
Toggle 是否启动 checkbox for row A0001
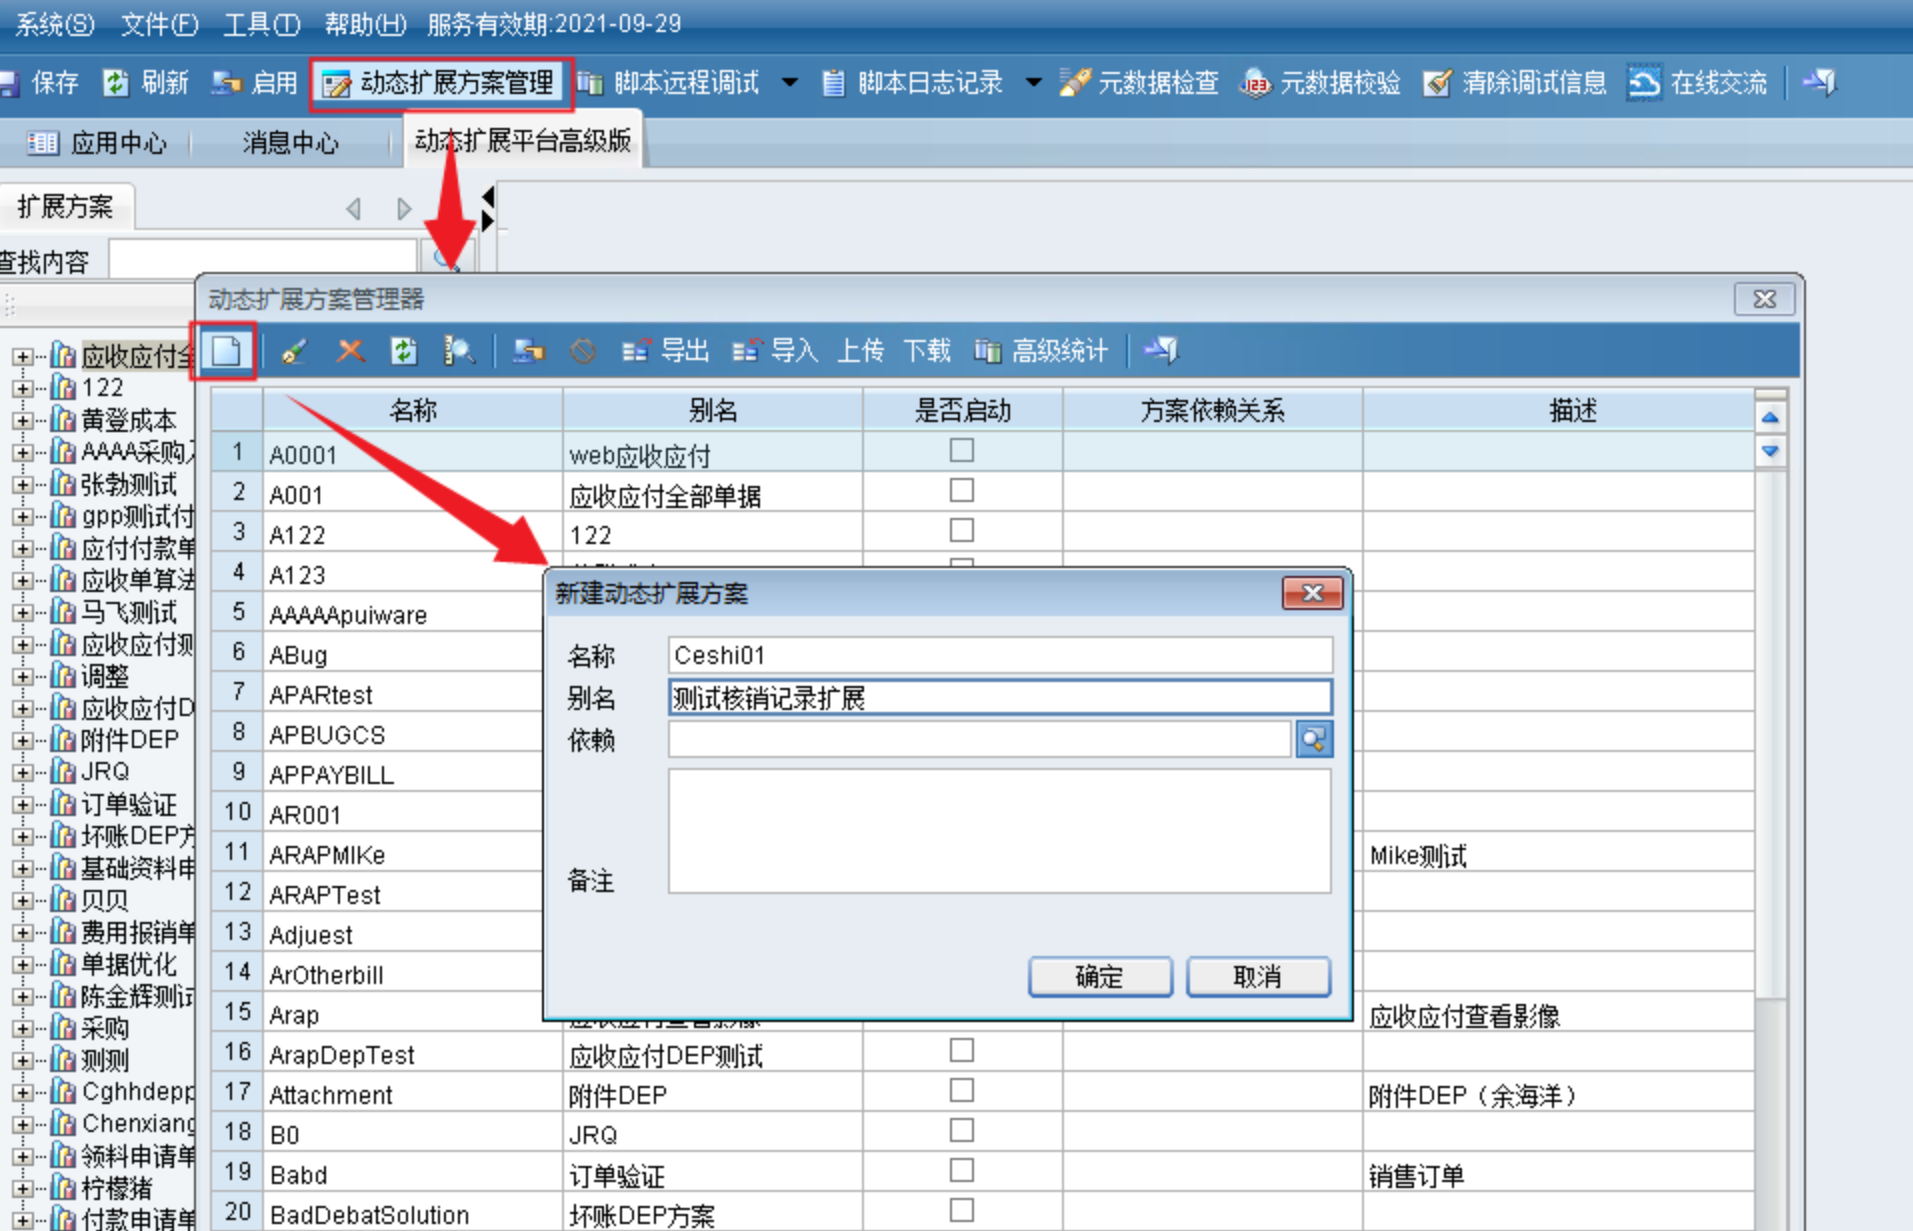(961, 451)
